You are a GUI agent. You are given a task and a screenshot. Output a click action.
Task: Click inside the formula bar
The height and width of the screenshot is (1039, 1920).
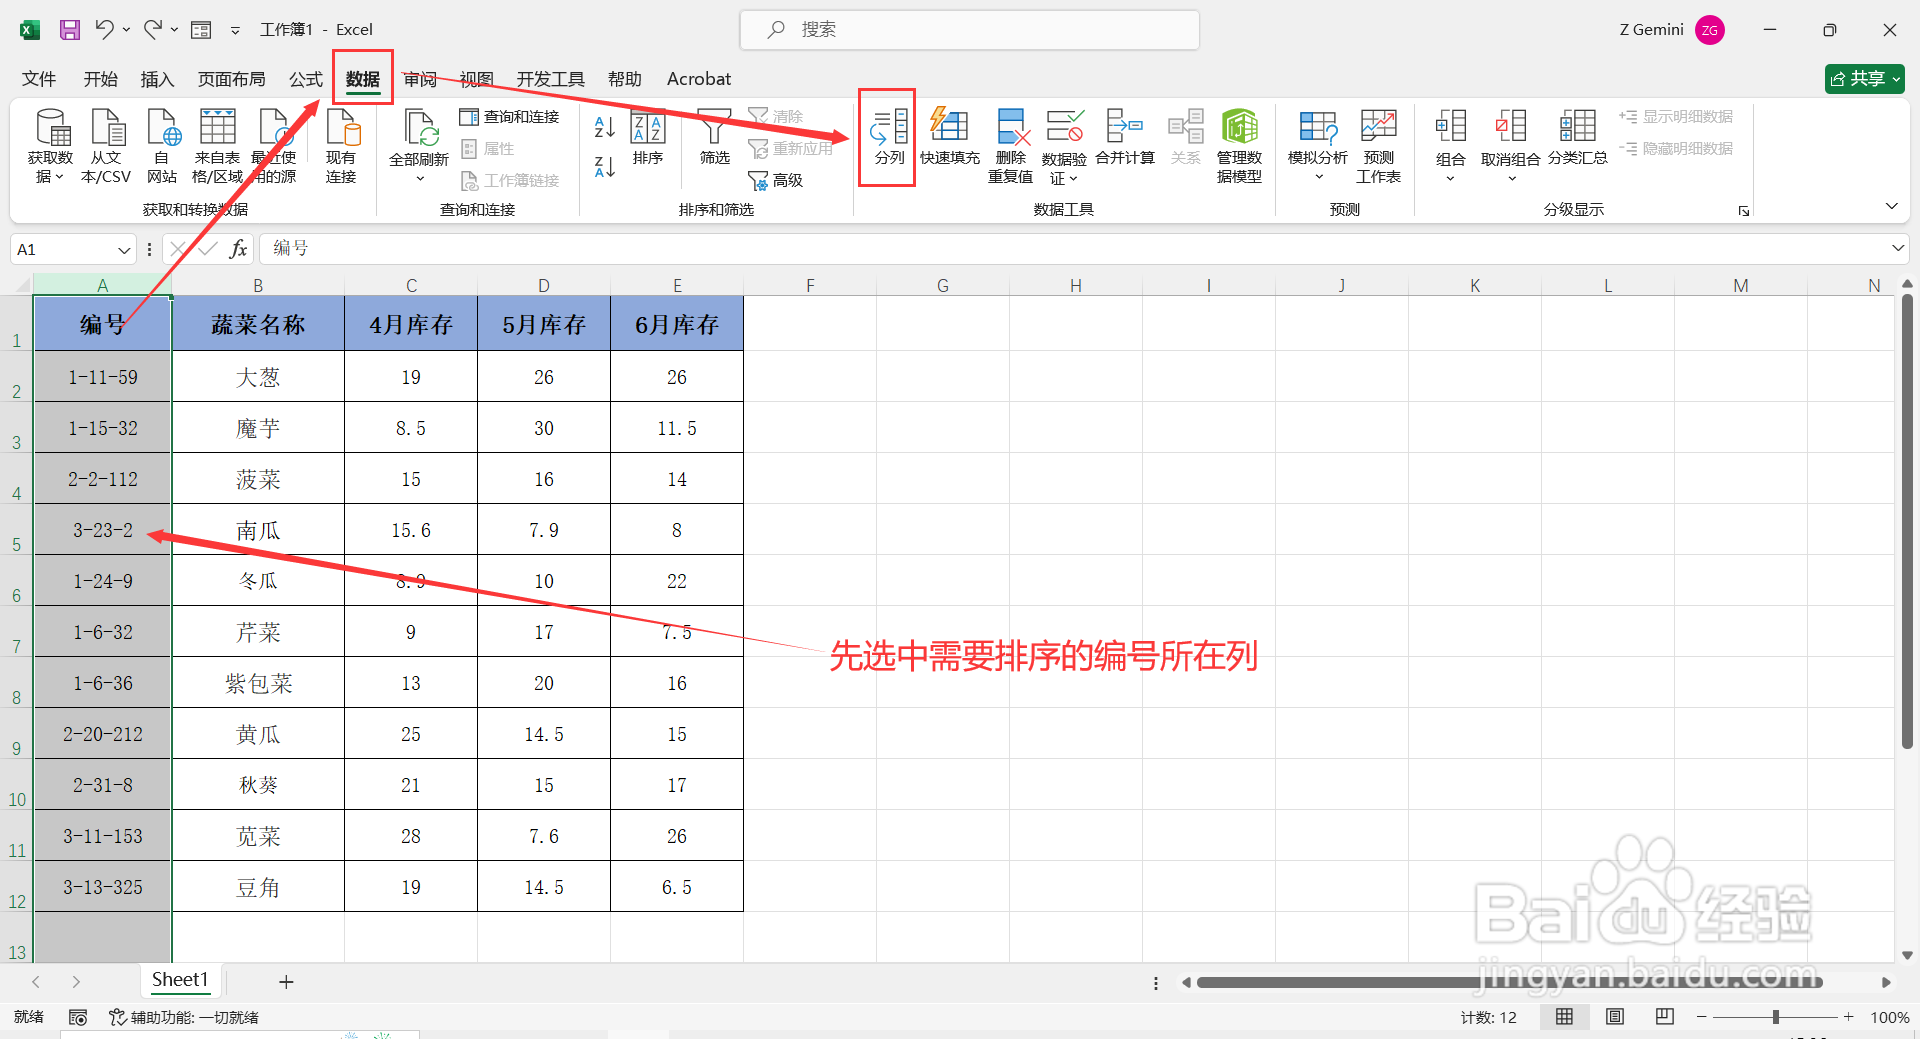pos(600,248)
